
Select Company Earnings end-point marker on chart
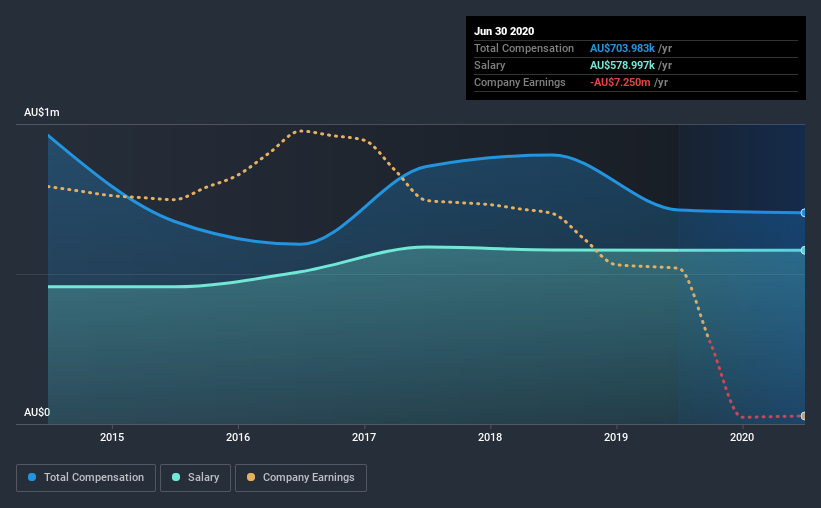point(803,416)
